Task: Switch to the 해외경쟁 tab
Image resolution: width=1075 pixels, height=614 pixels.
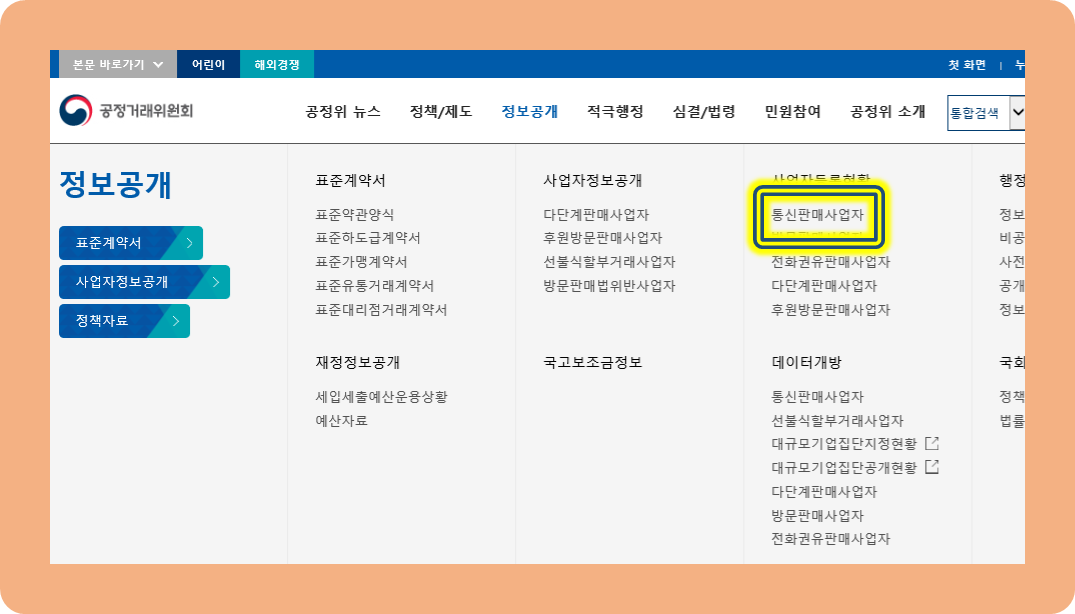Action: click(x=277, y=64)
